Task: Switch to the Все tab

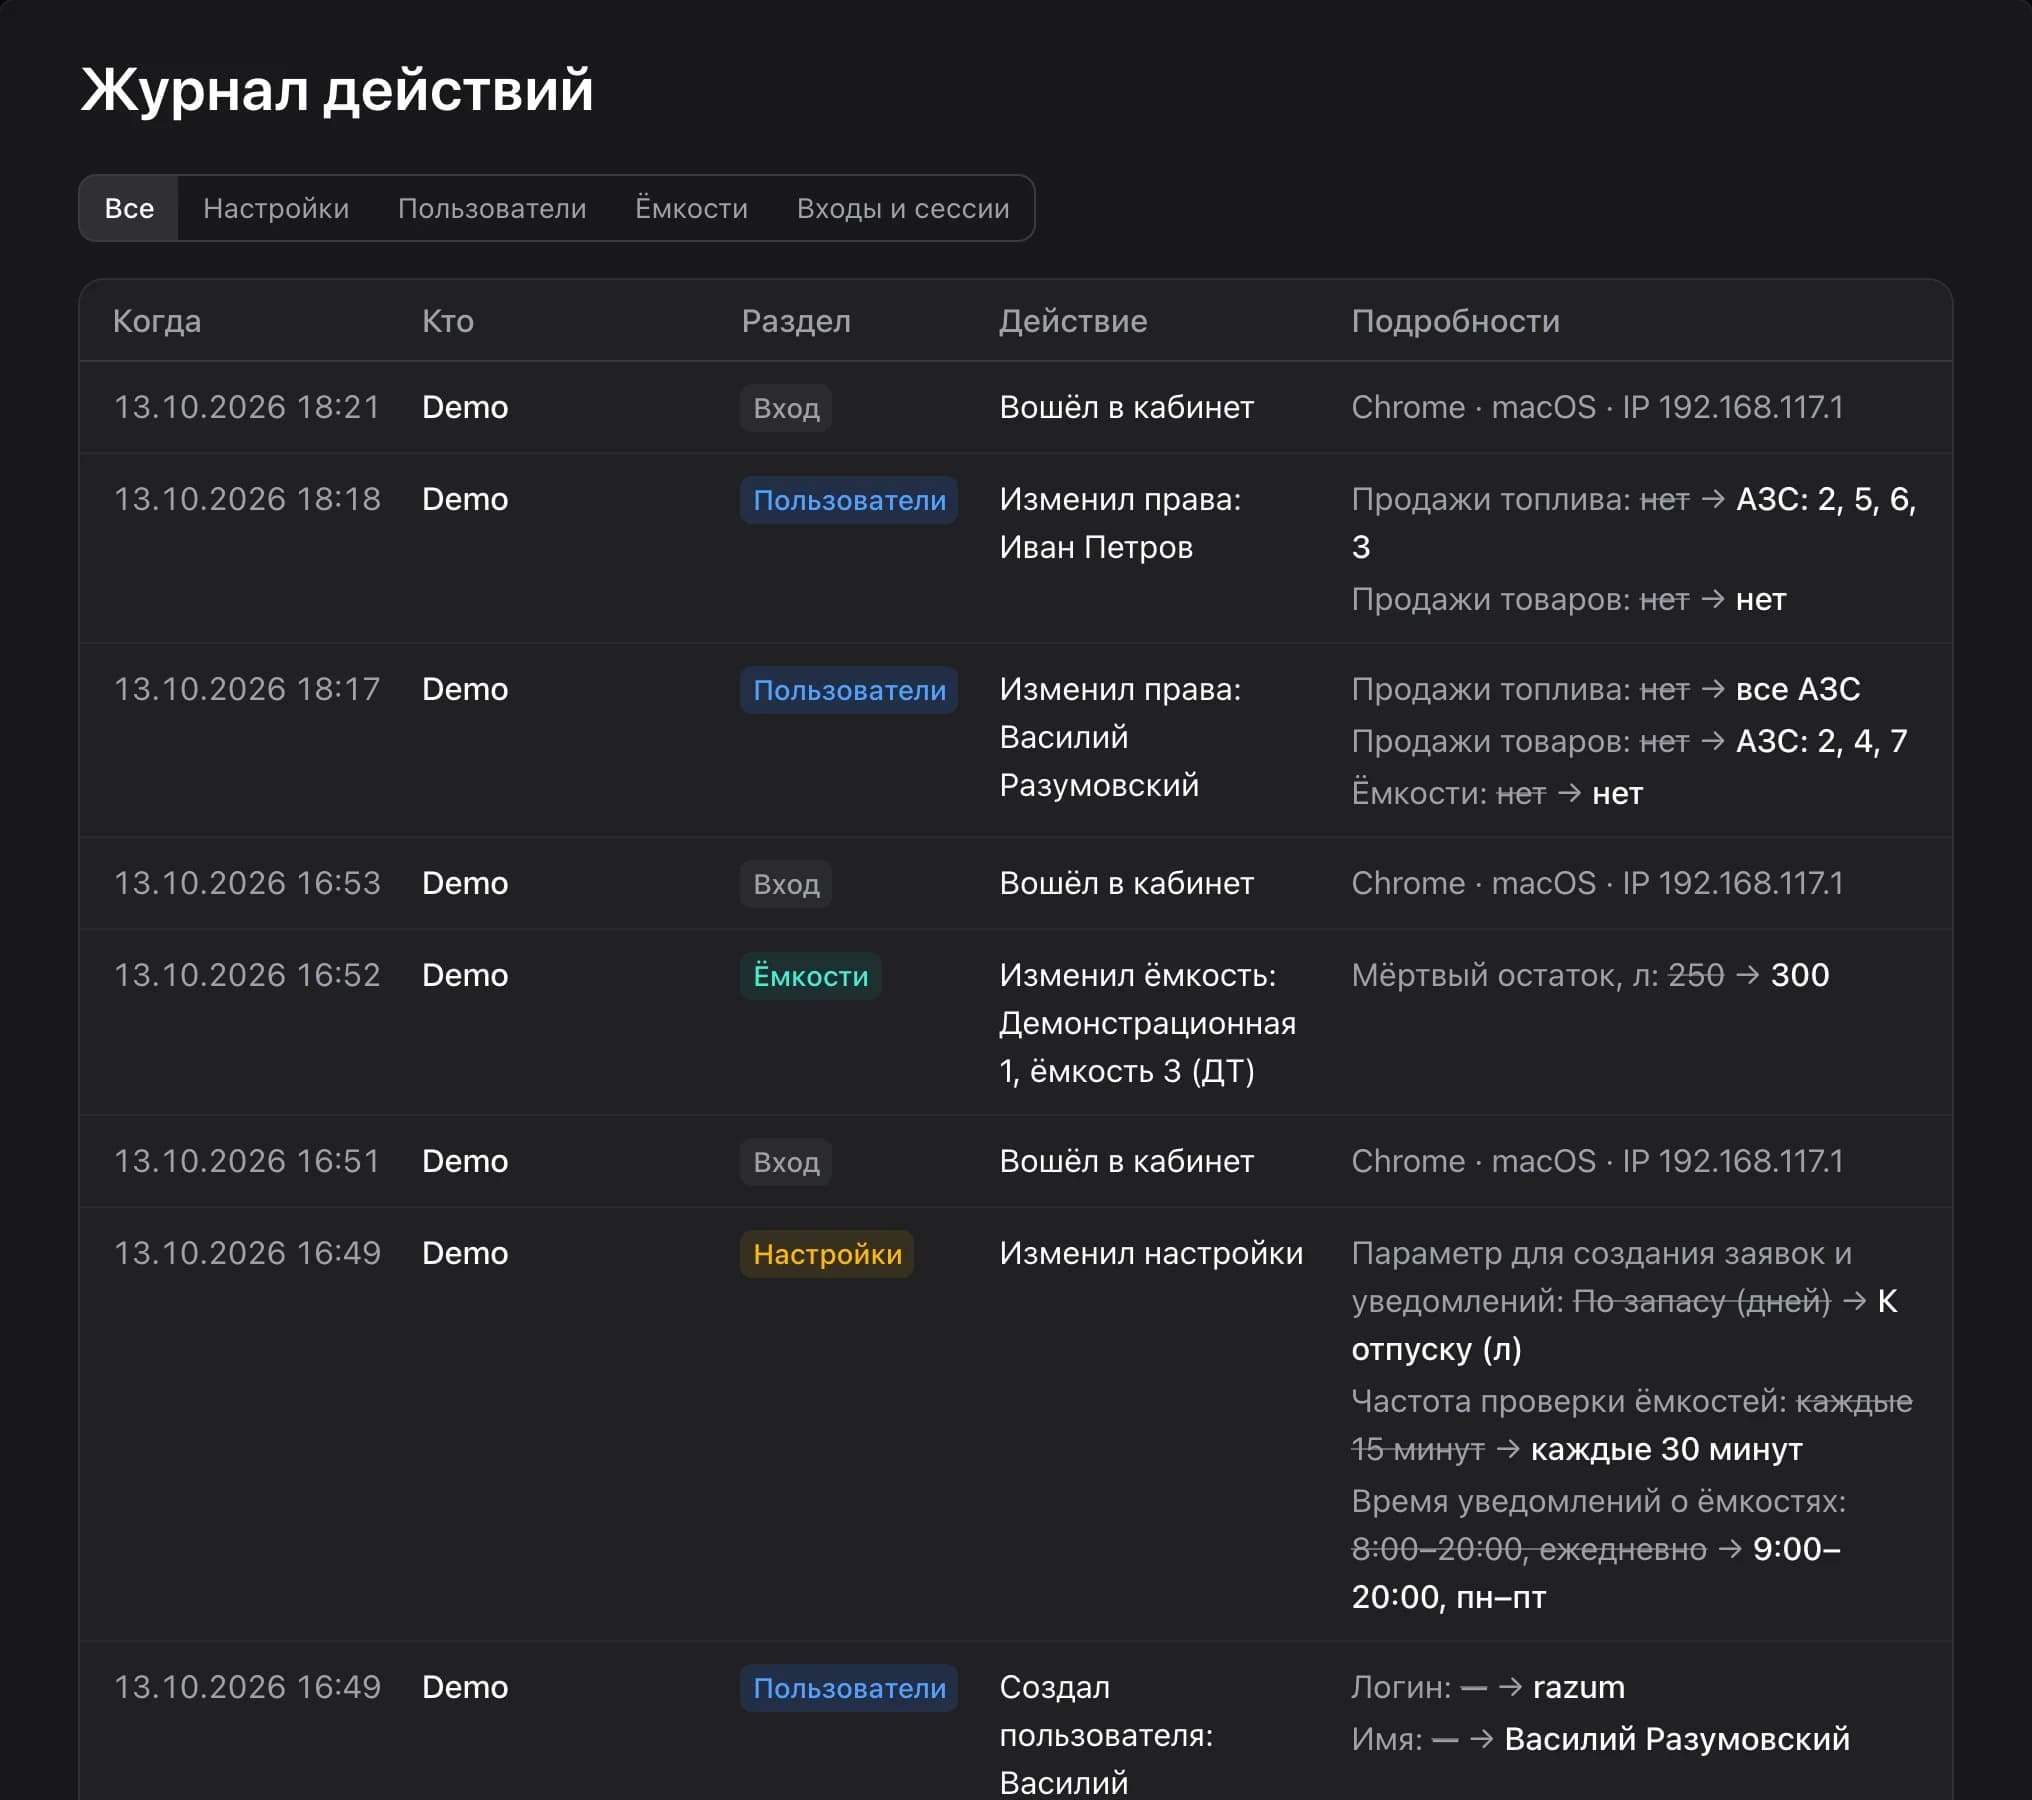Action: pyautogui.click(x=129, y=208)
